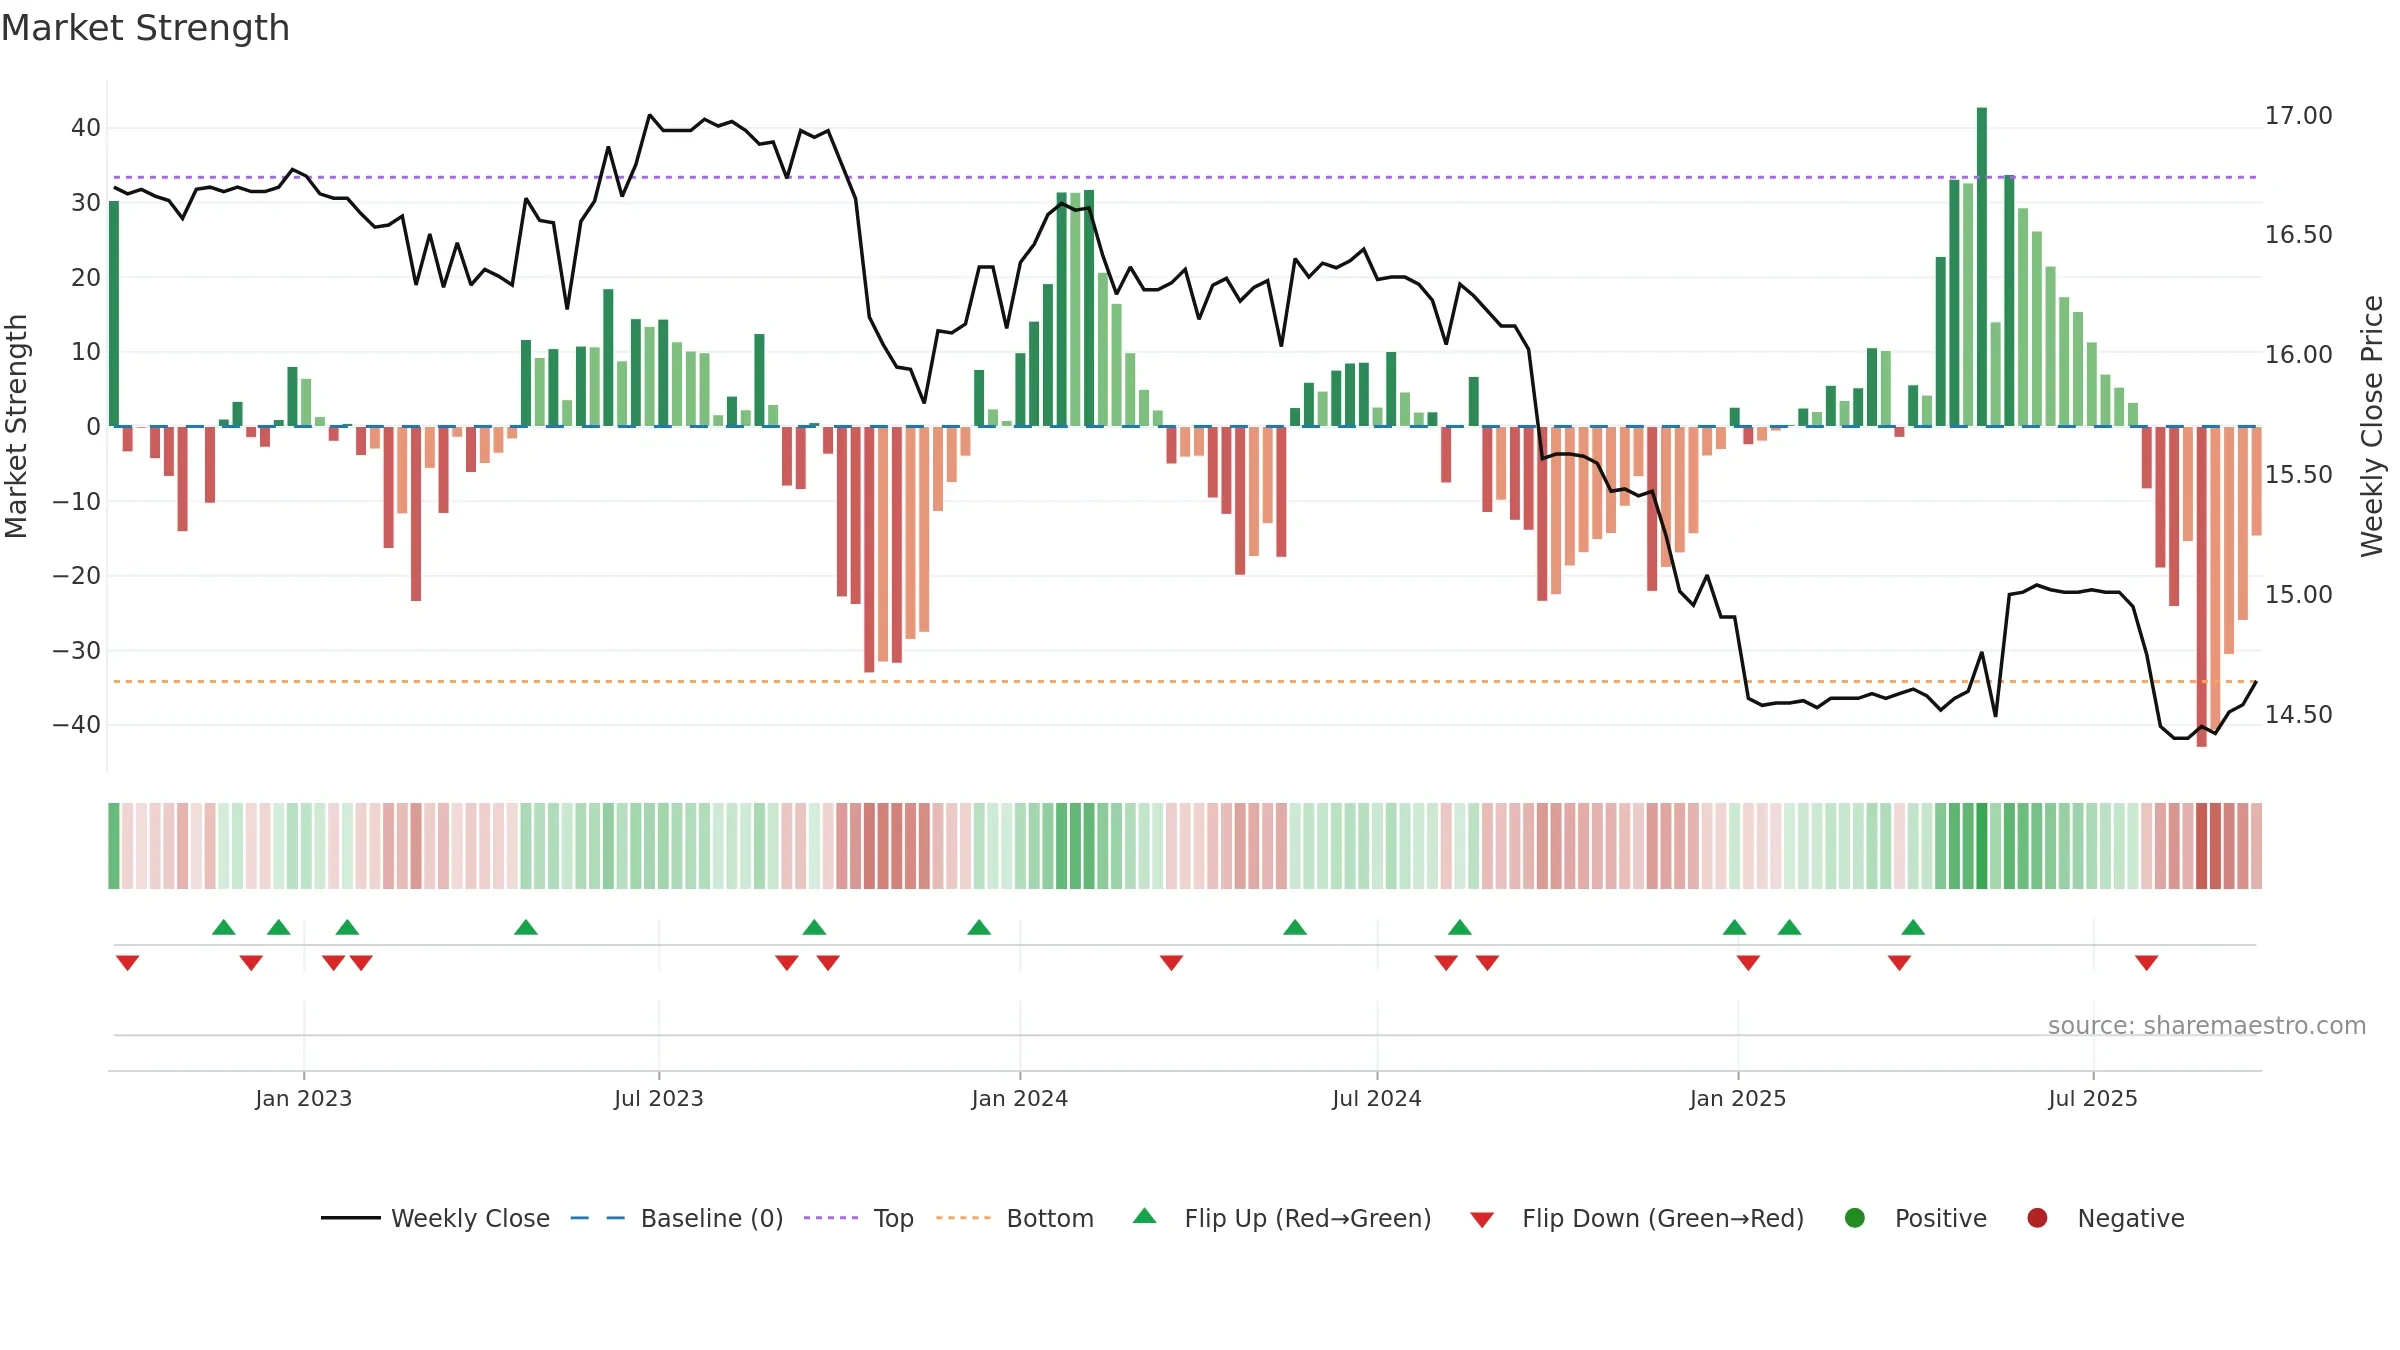Click the green Positive legend dot
Screen dimensions: 2400x1350
tap(1855, 1218)
